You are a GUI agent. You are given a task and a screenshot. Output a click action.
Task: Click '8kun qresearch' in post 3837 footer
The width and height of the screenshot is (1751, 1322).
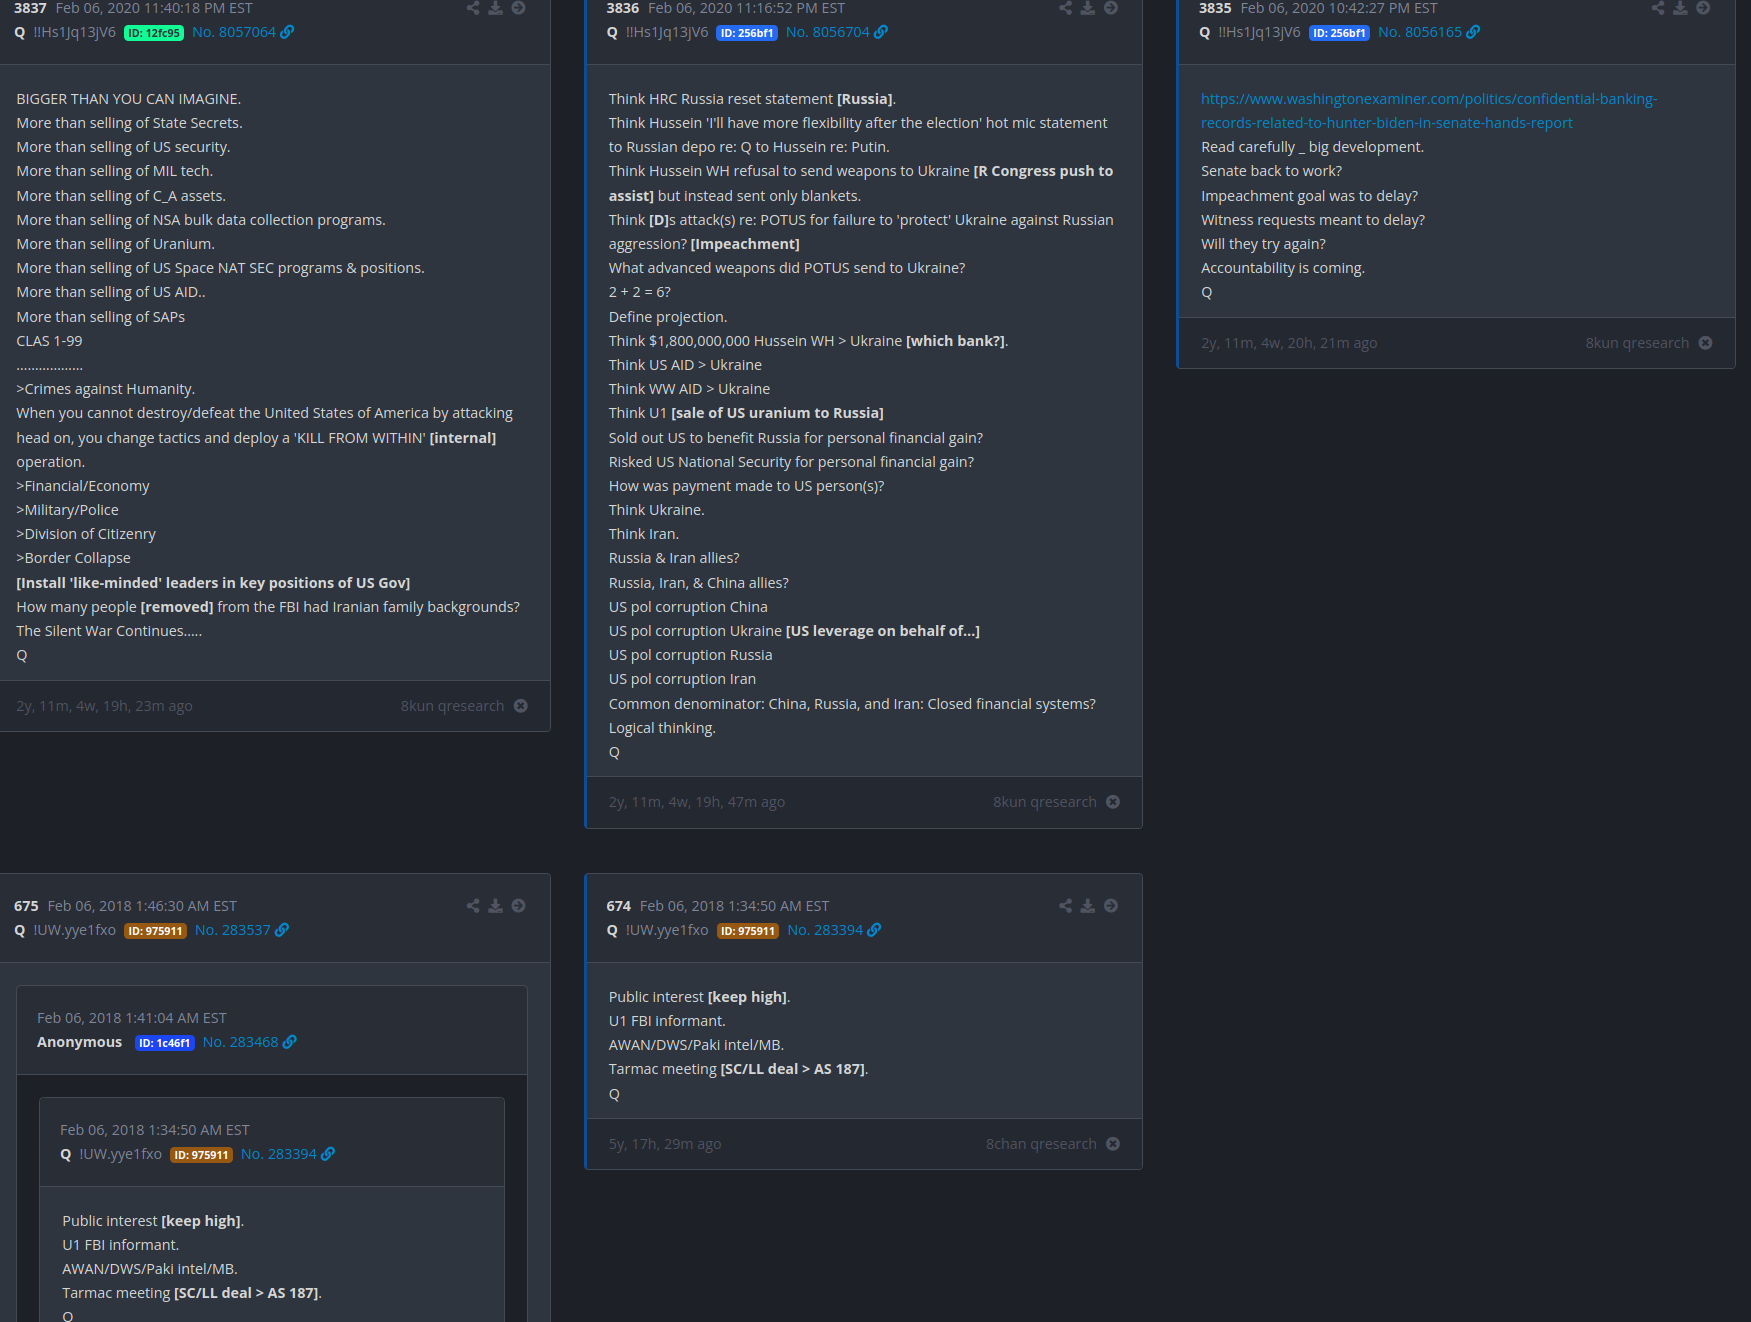(453, 706)
